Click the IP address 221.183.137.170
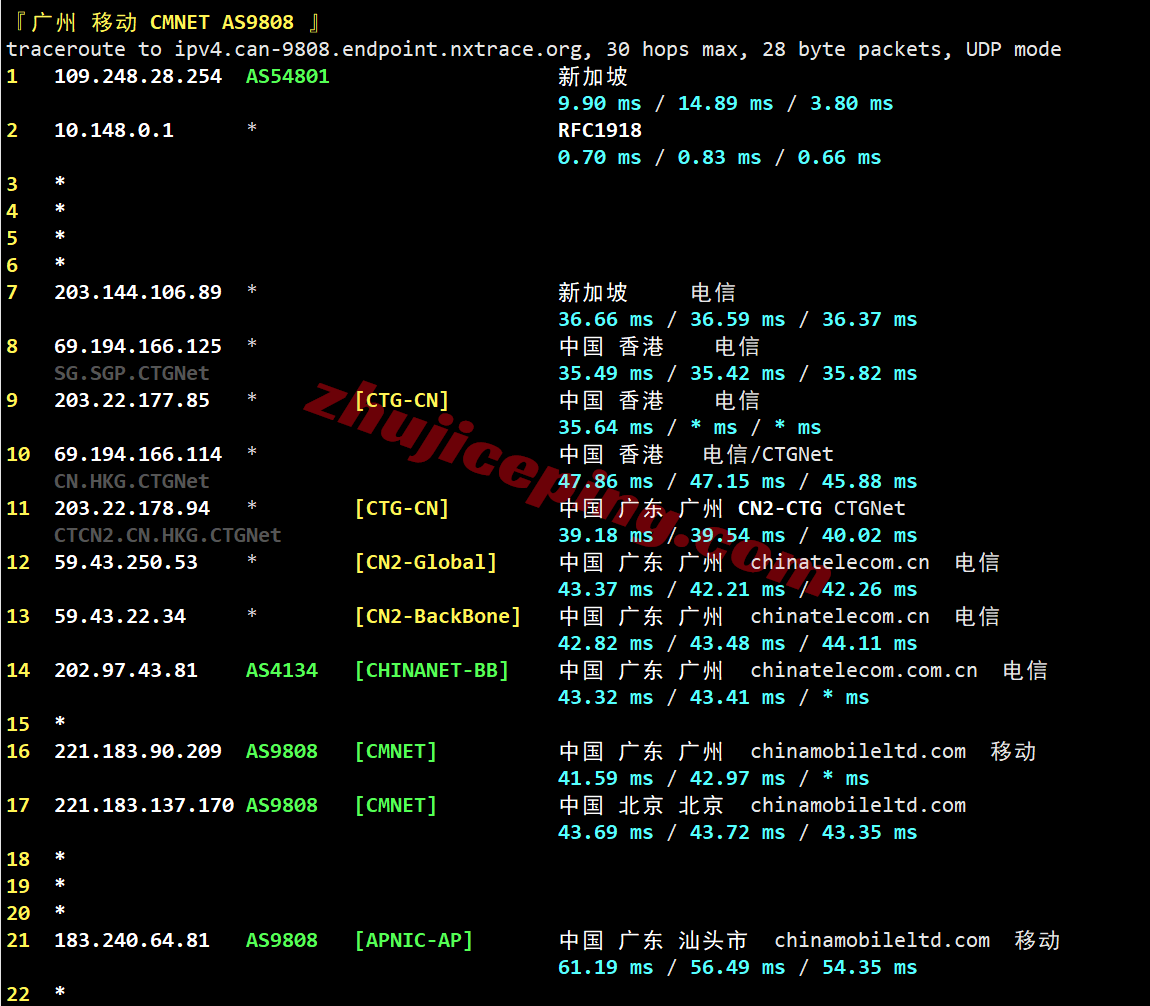Screen dimensions: 1150x1006 (144, 805)
